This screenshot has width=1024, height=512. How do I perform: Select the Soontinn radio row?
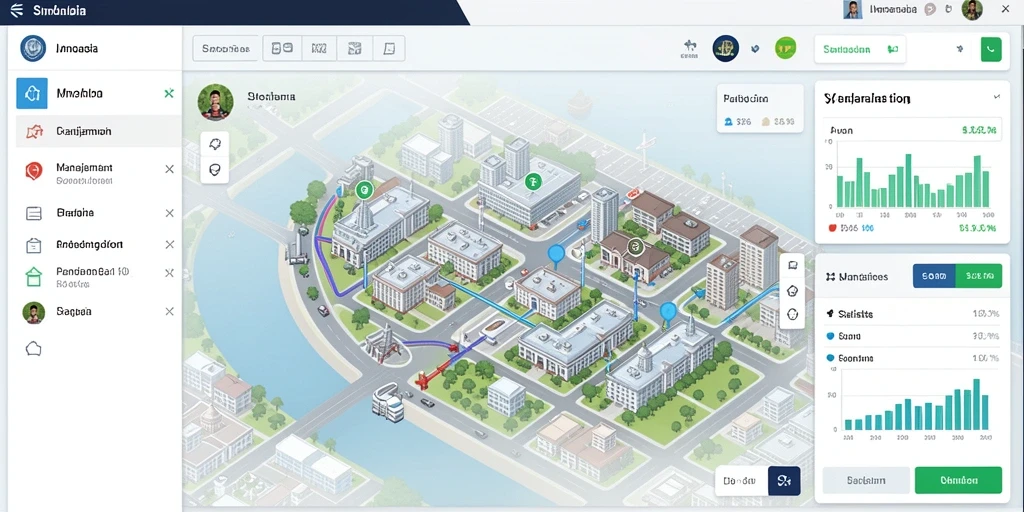click(913, 359)
